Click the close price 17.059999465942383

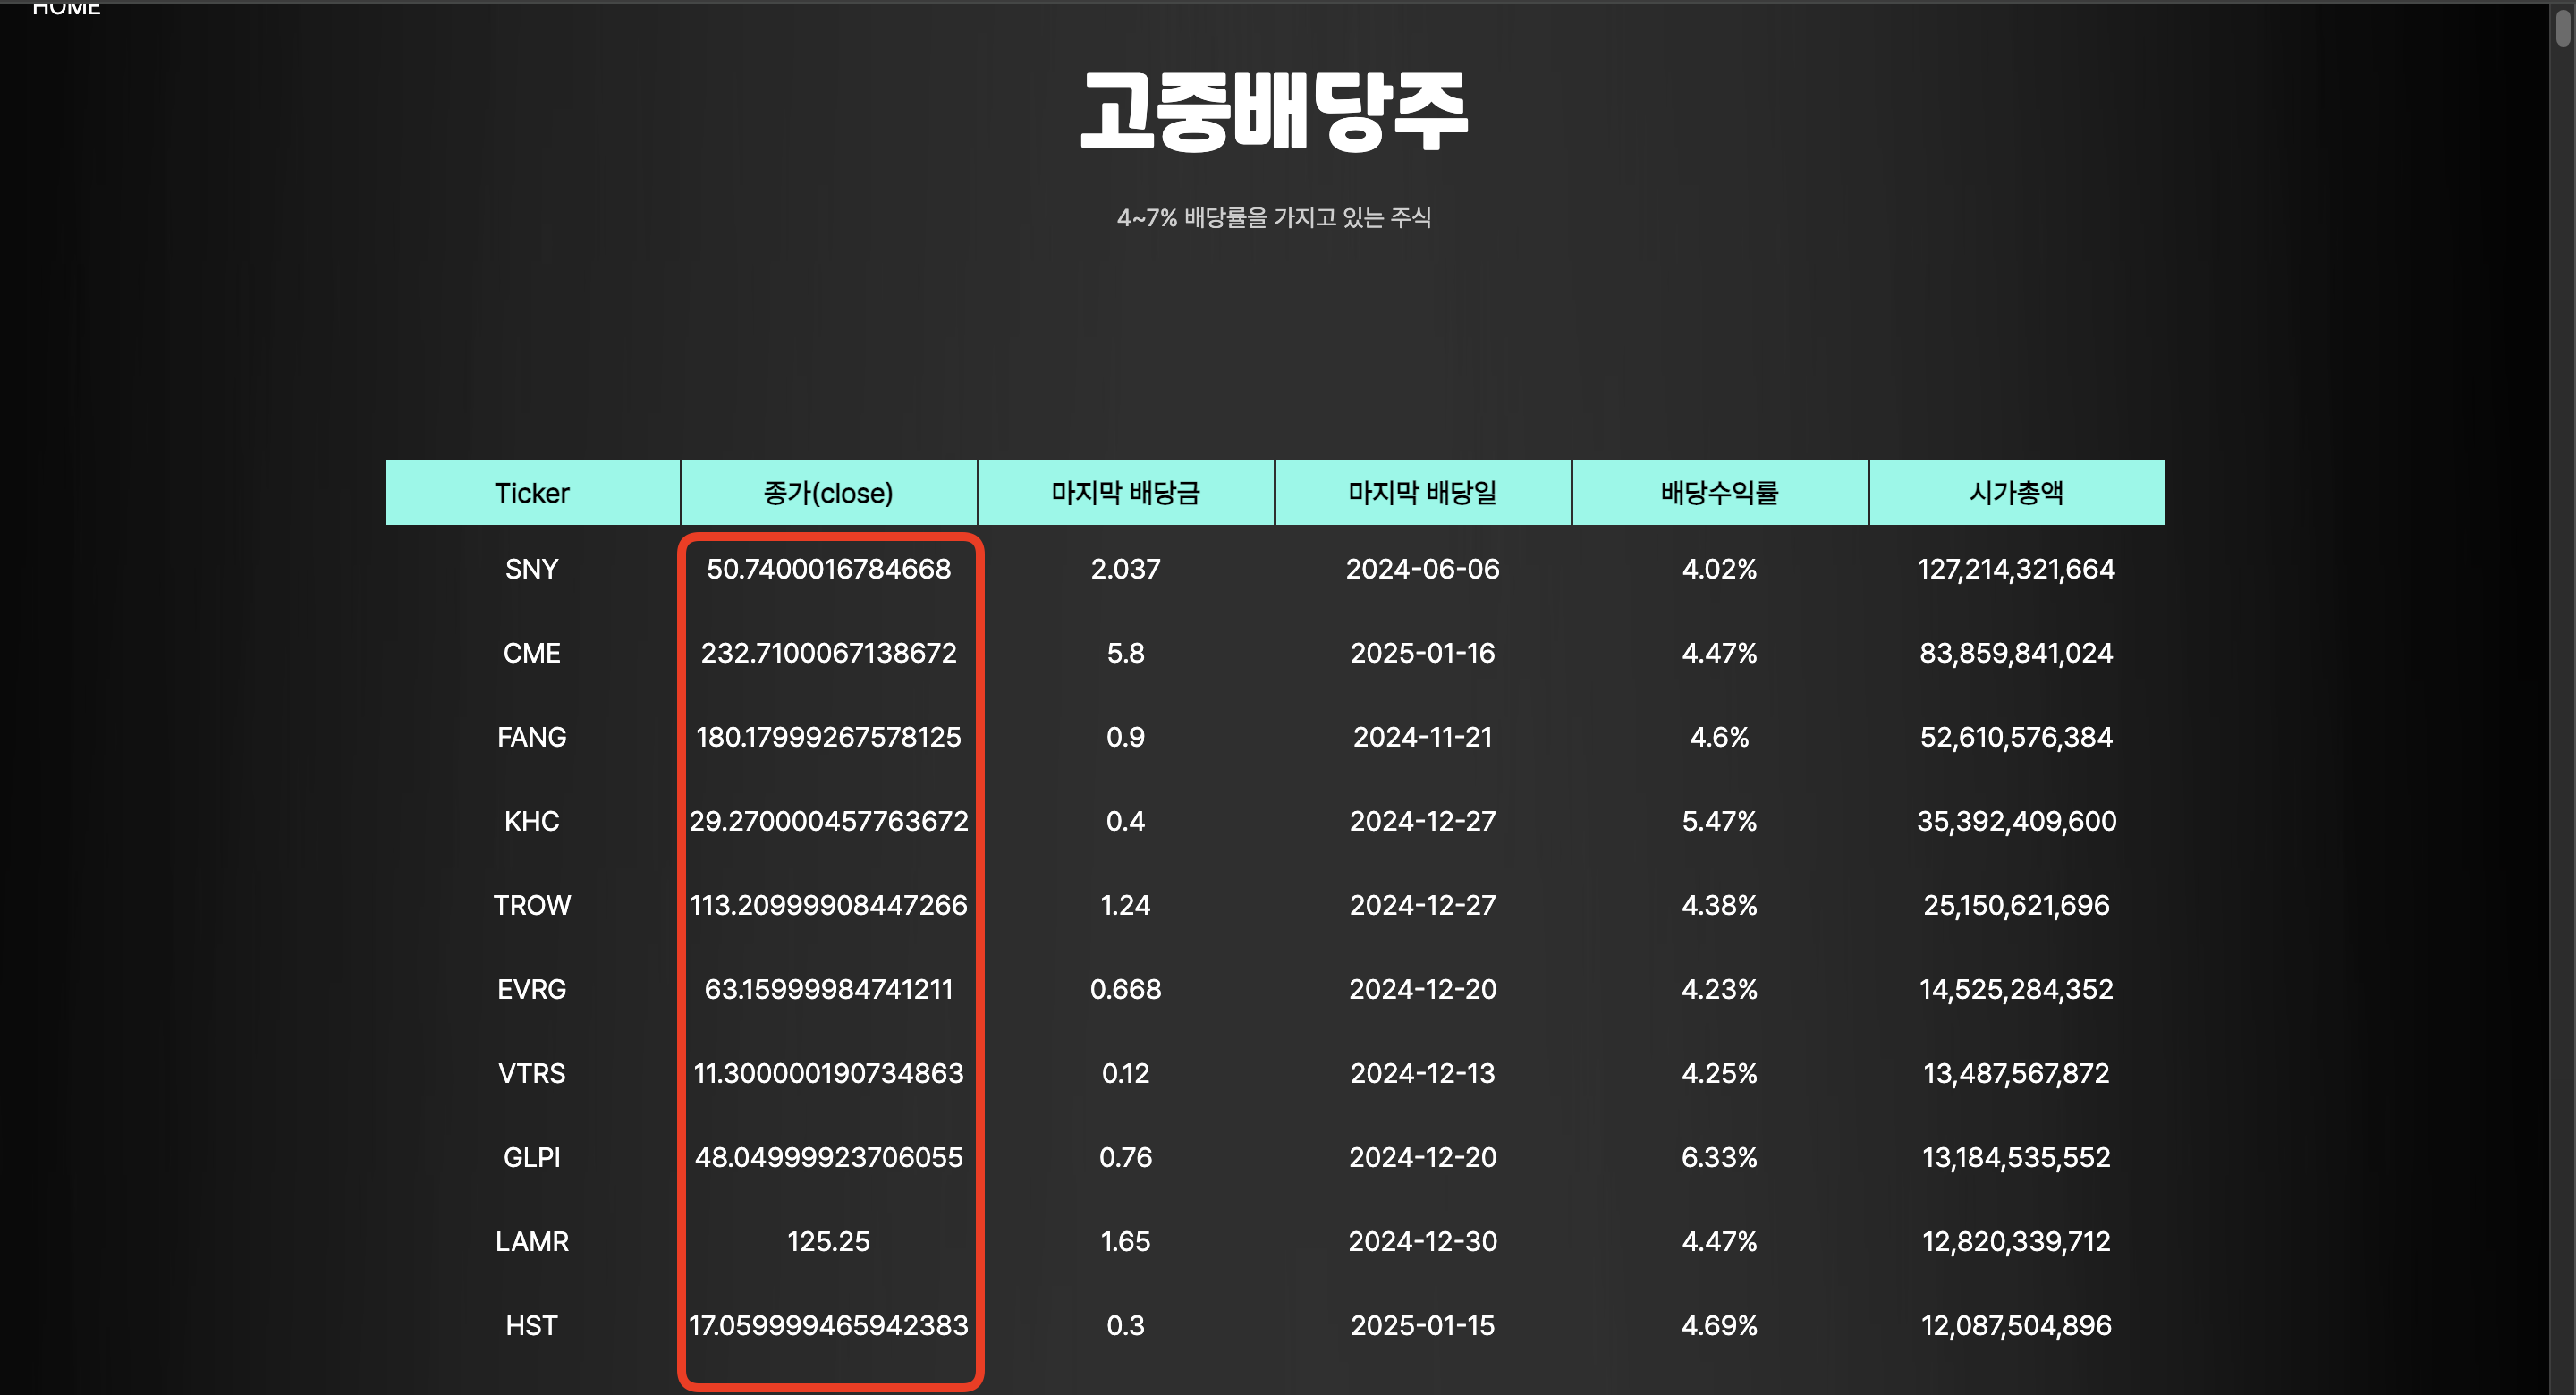[829, 1325]
